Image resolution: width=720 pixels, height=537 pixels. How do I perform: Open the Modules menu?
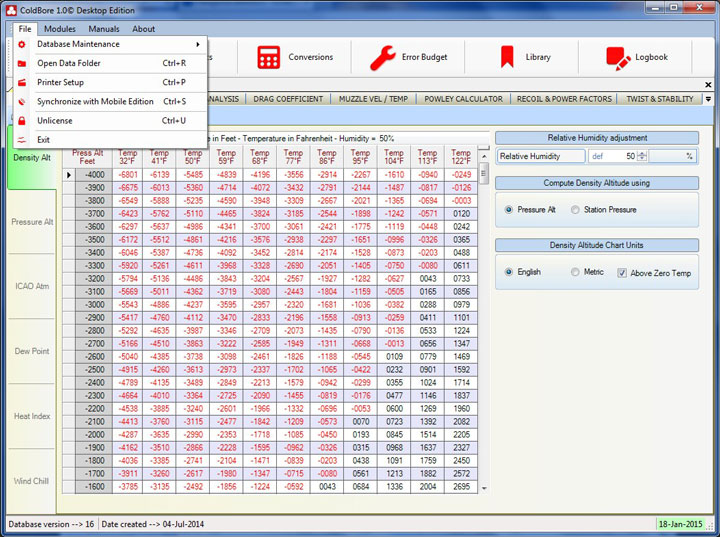click(x=60, y=29)
